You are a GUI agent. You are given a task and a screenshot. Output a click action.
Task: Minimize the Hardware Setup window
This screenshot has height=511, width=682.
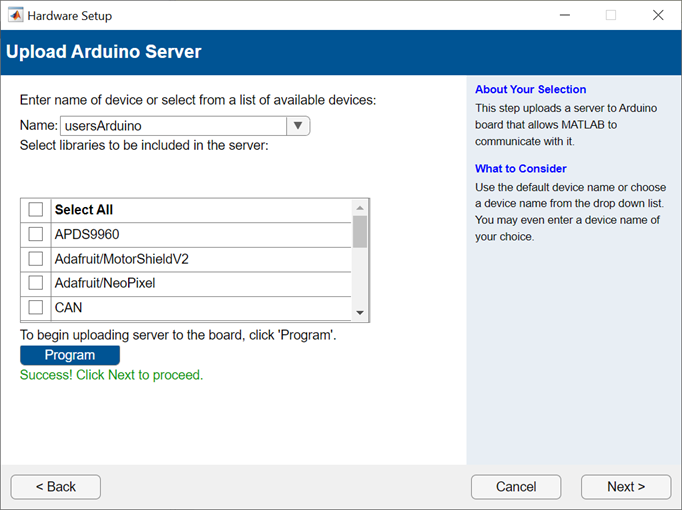click(564, 15)
